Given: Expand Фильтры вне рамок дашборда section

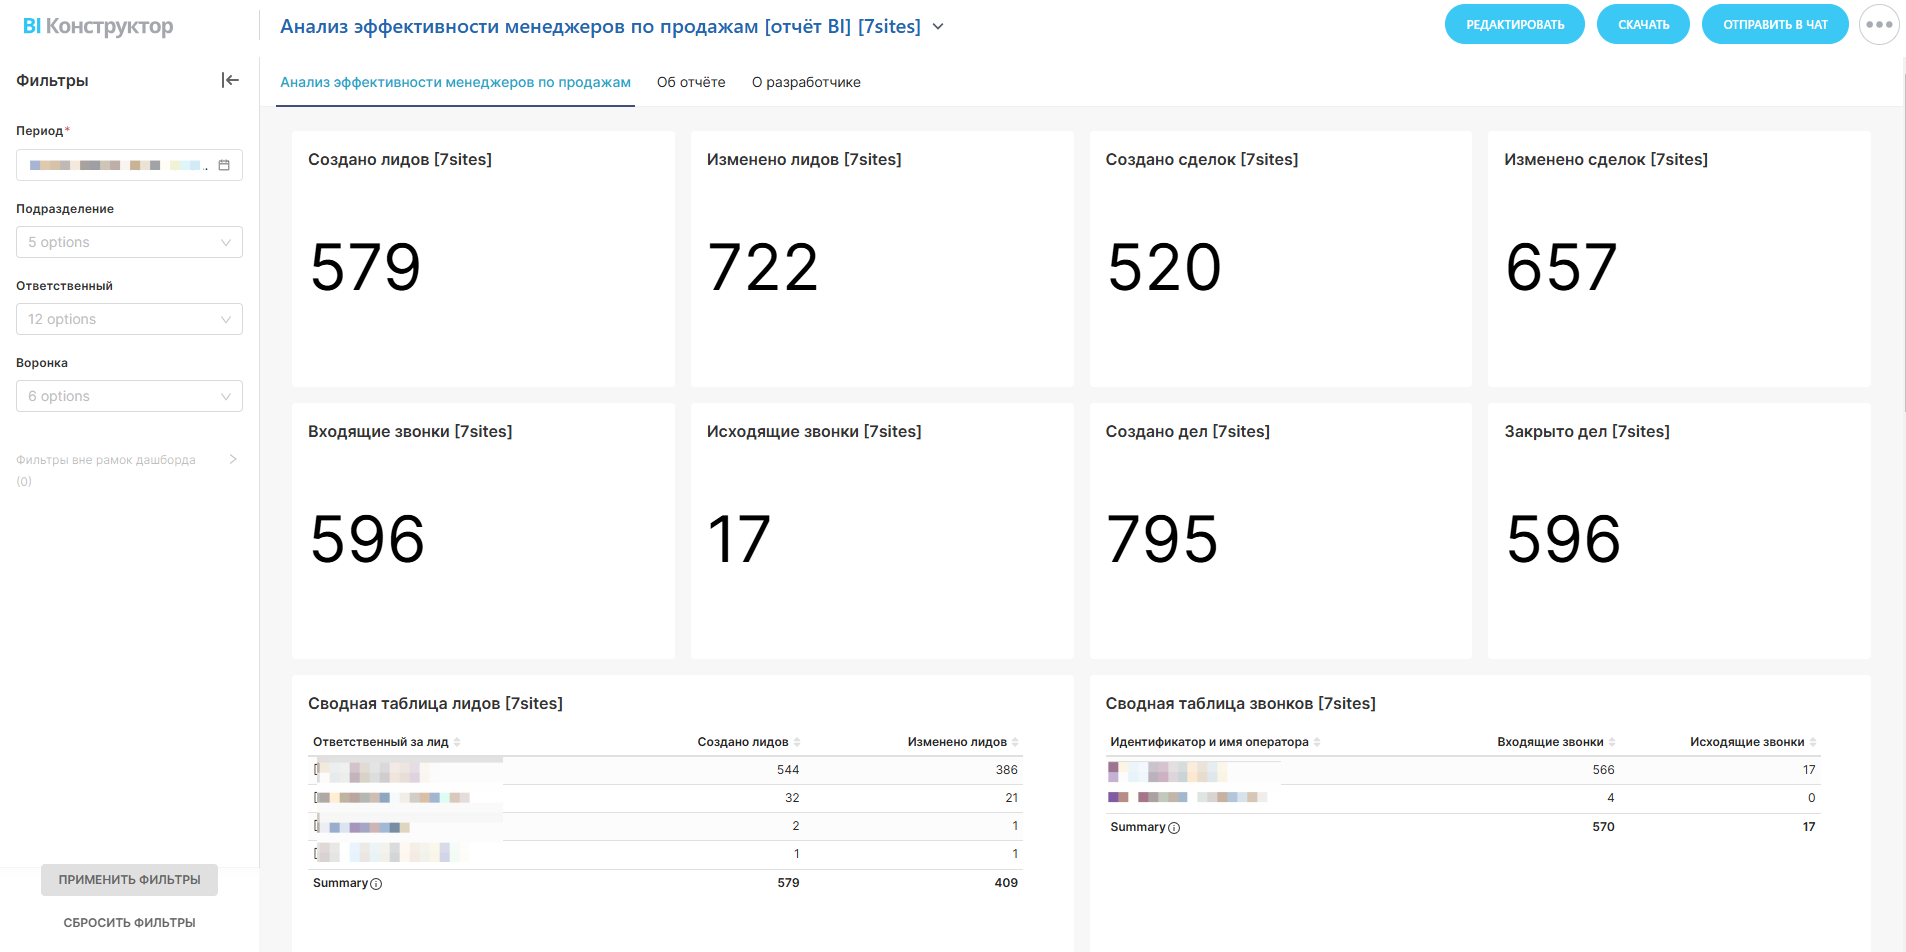Looking at the screenshot, I should pyautogui.click(x=232, y=460).
